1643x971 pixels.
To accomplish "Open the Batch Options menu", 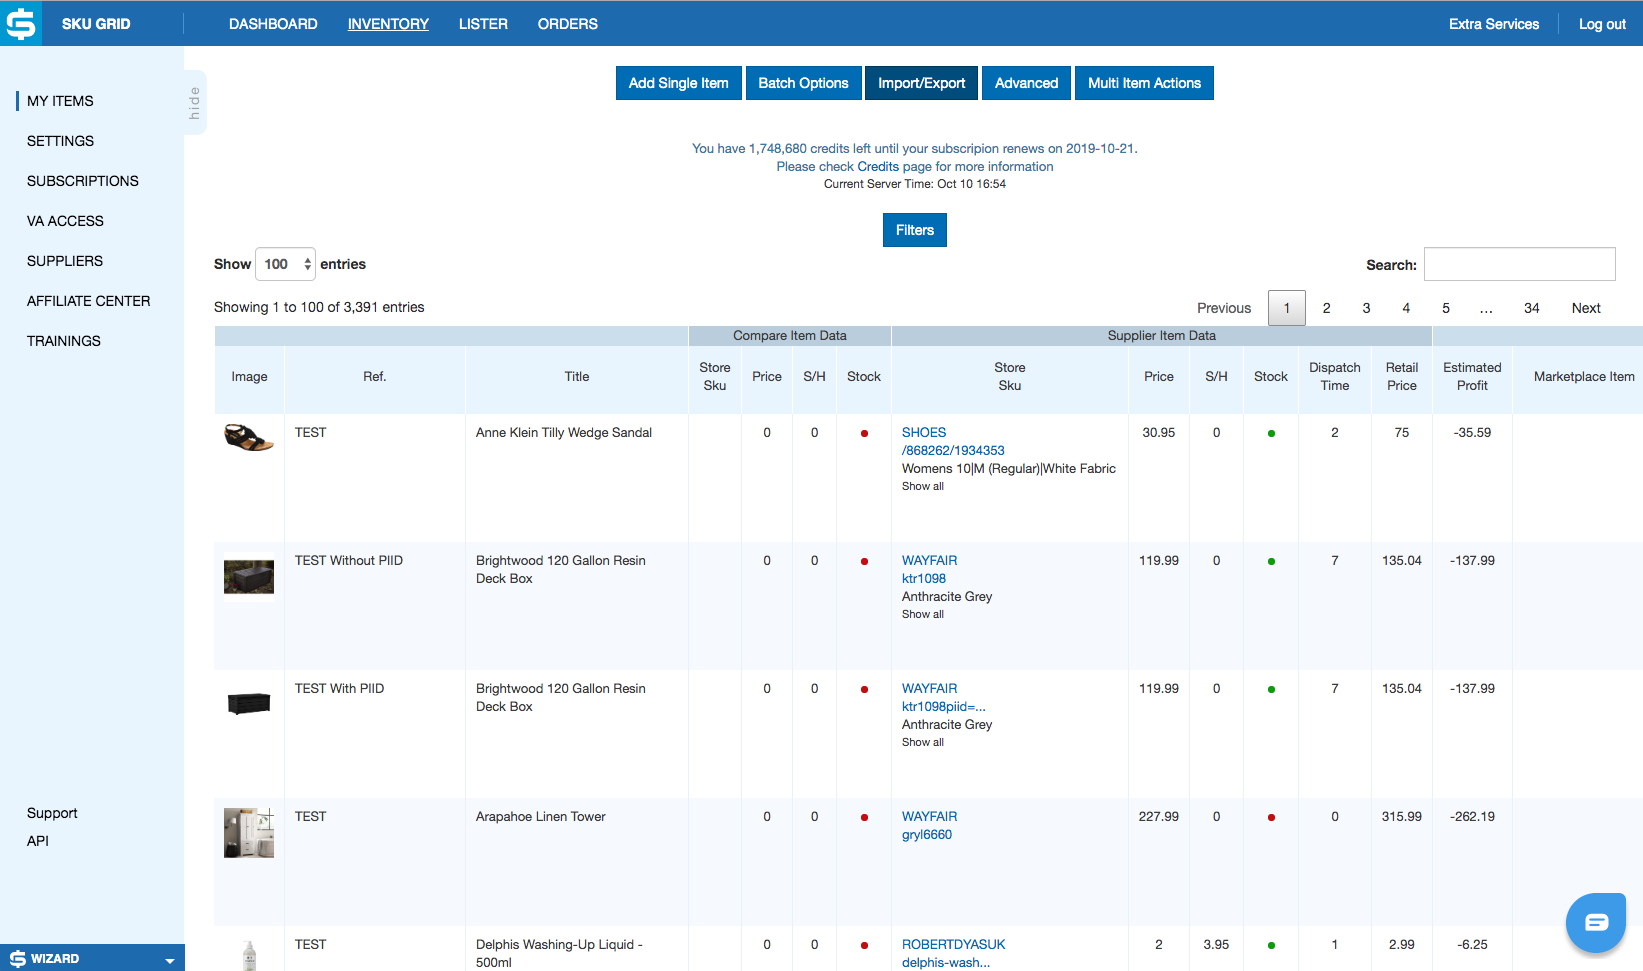I will 803,83.
